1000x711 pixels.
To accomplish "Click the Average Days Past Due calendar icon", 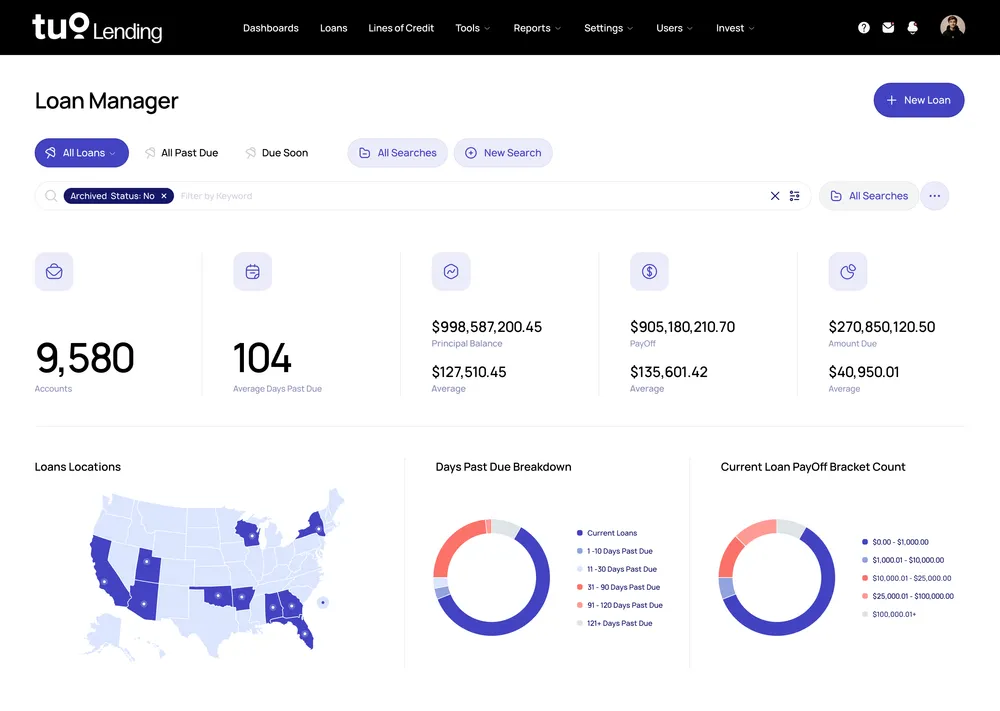I will pos(252,271).
